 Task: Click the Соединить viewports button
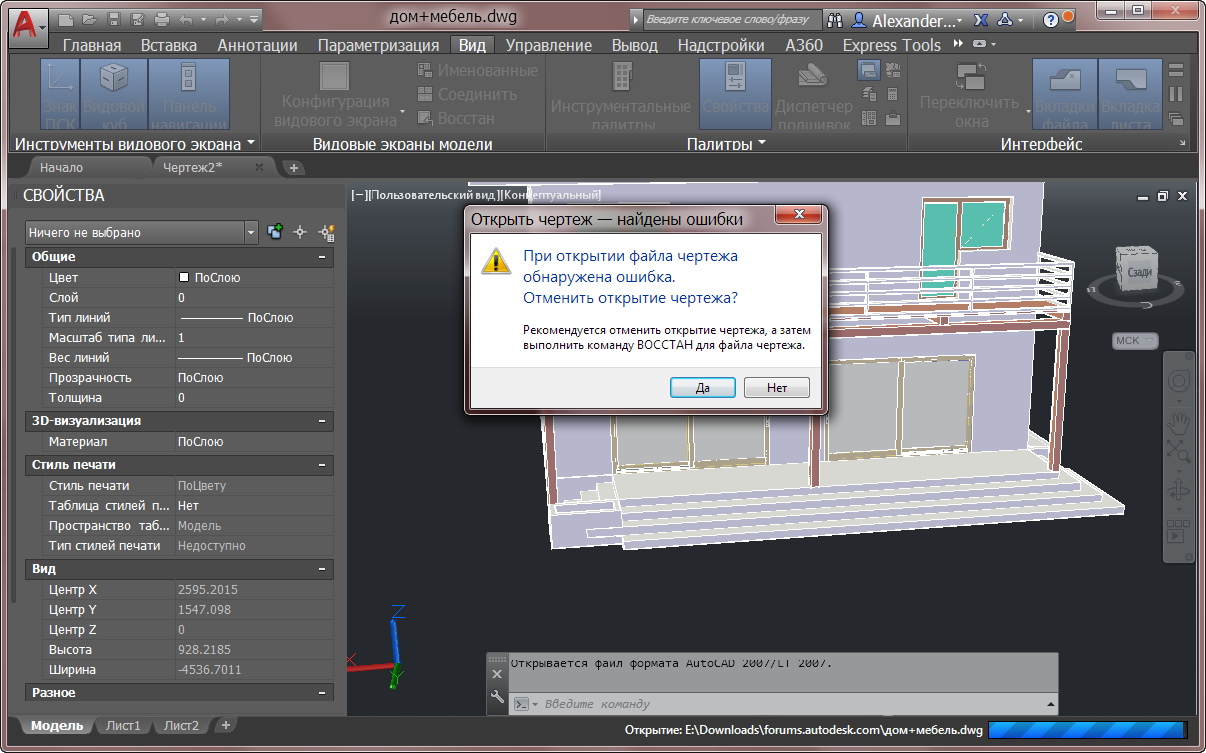point(467,94)
